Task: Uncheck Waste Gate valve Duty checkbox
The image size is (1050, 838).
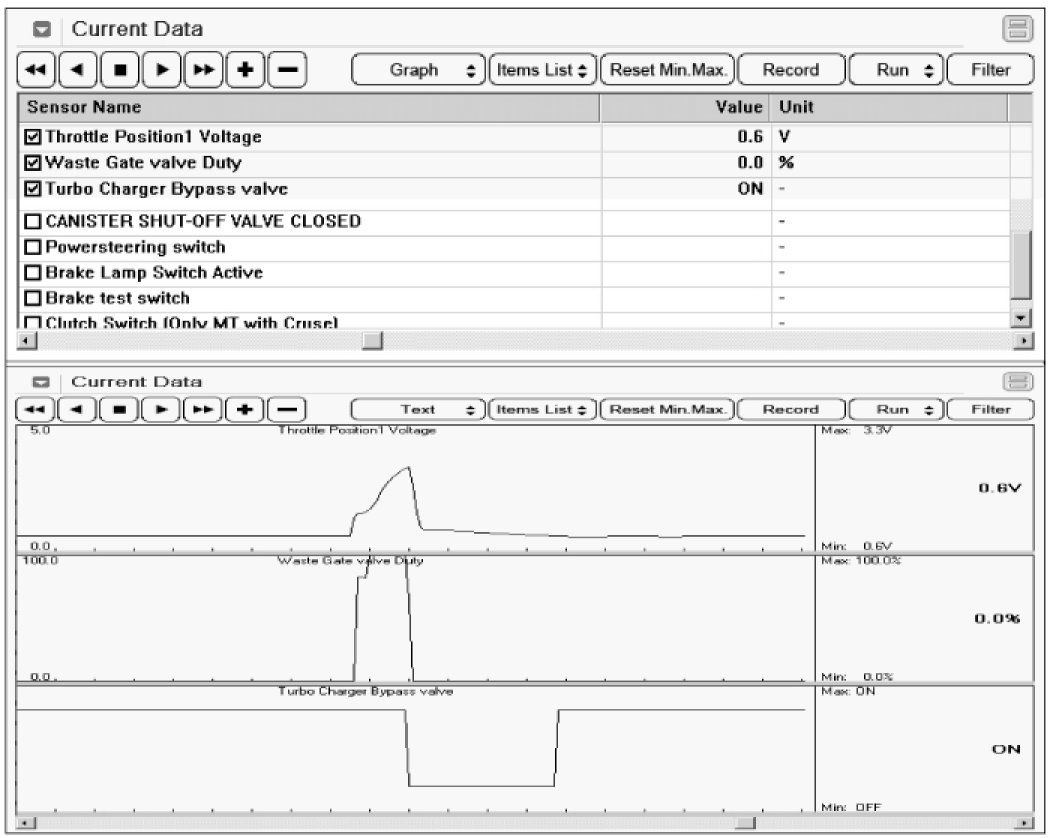Action: click(33, 163)
